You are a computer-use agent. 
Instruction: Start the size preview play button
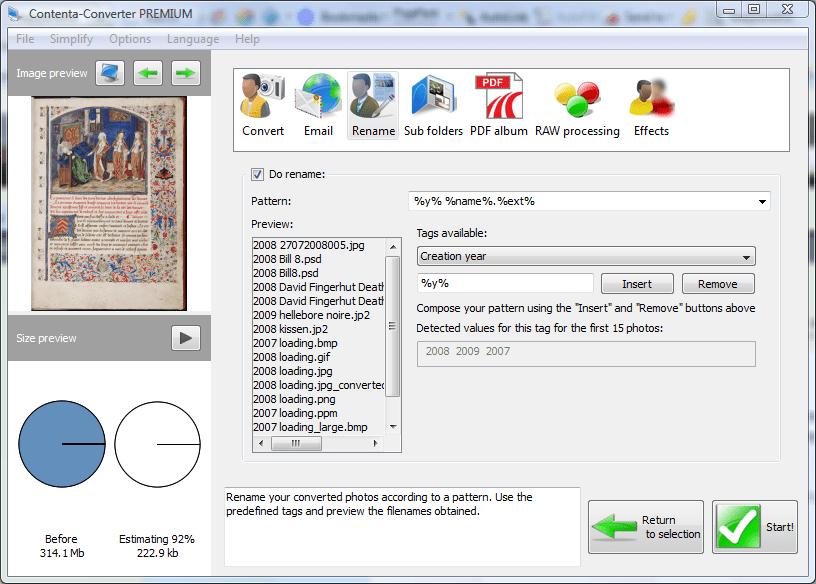pyautogui.click(x=186, y=338)
